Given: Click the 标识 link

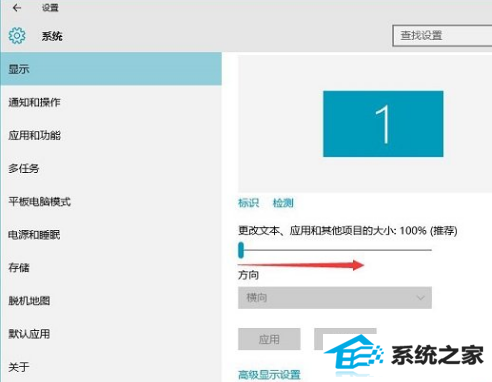Looking at the screenshot, I should click(x=248, y=203).
